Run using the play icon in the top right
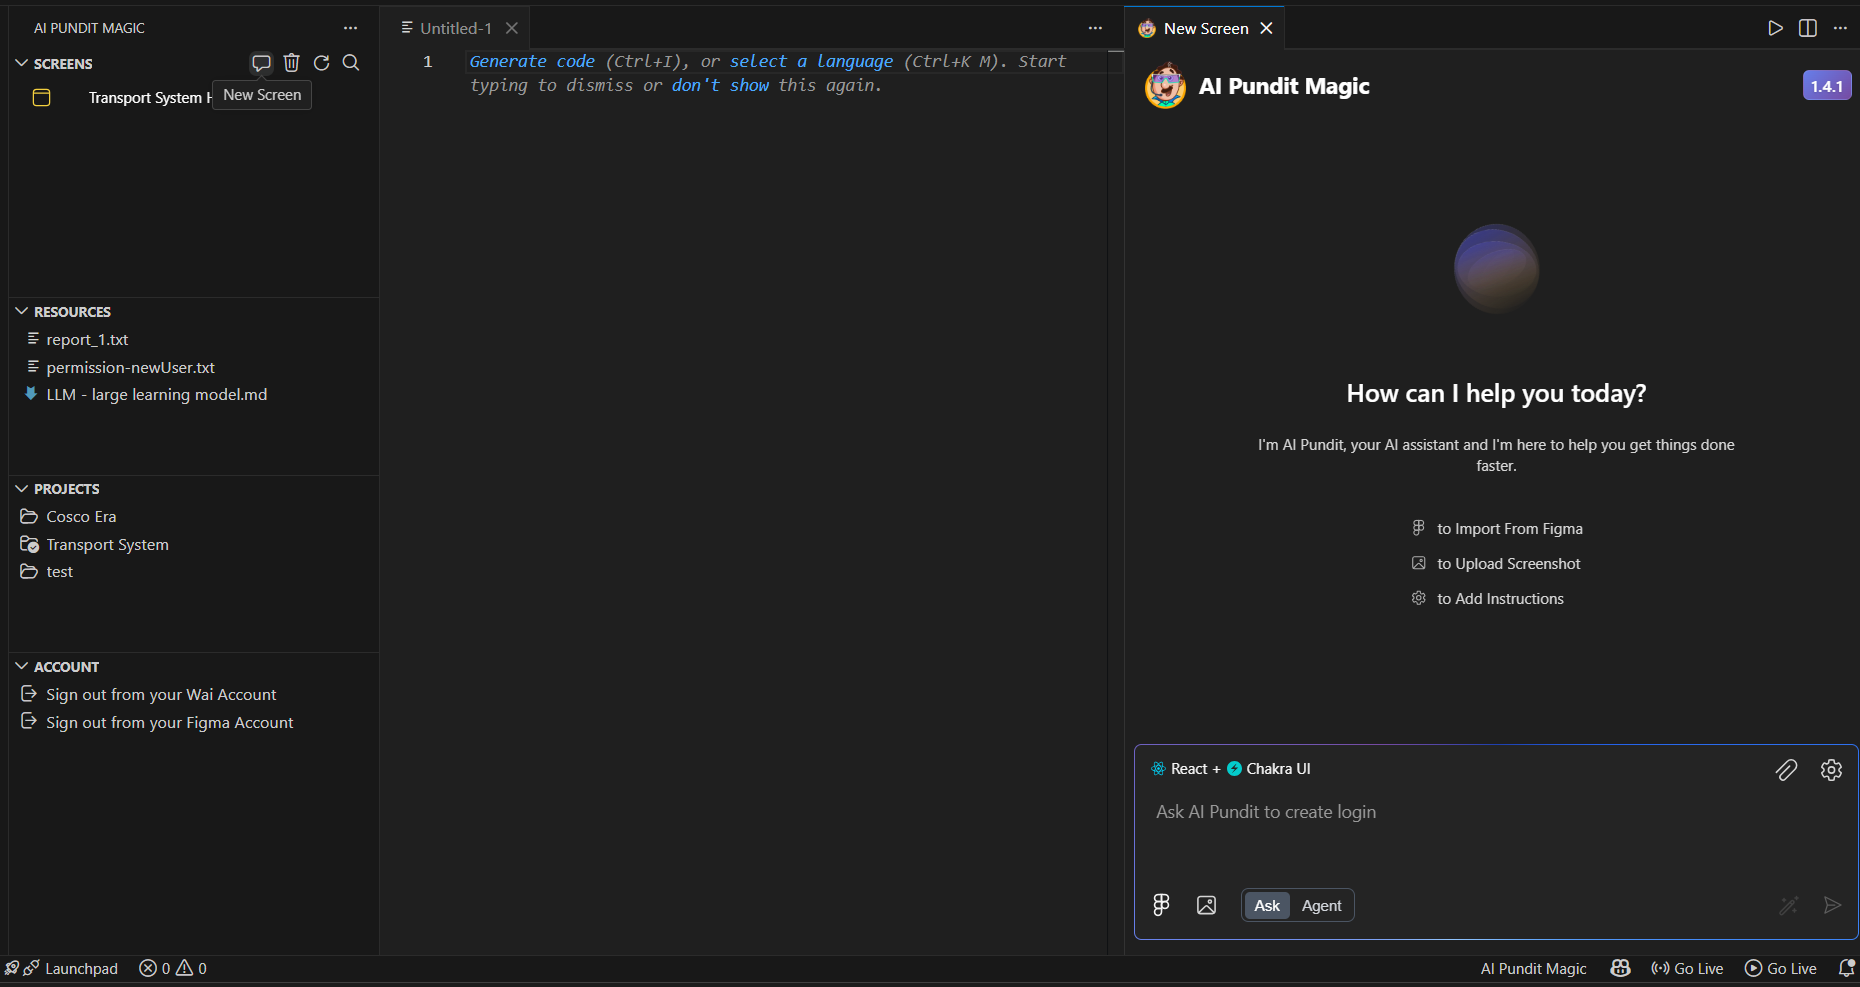The height and width of the screenshot is (987, 1860). click(x=1775, y=28)
